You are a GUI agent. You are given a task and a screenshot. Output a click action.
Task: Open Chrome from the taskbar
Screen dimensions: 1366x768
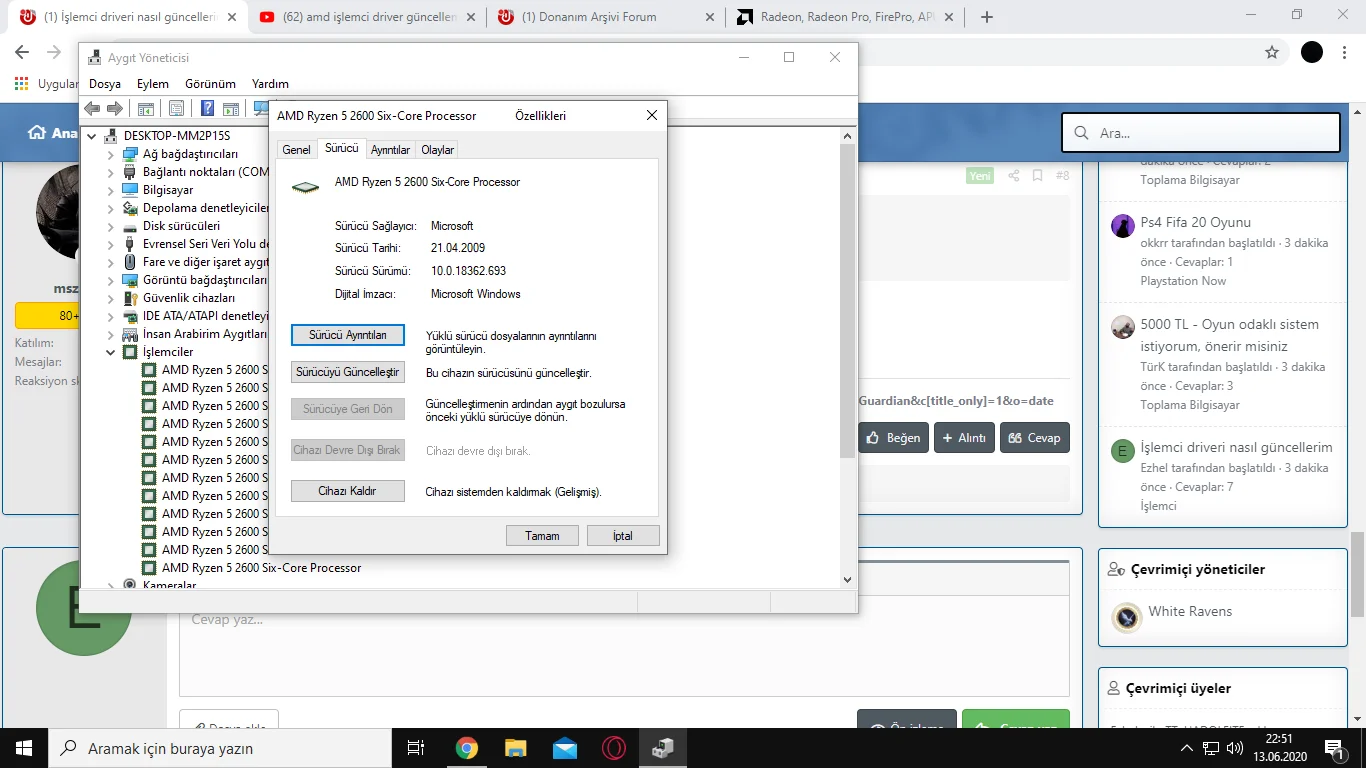(x=467, y=748)
